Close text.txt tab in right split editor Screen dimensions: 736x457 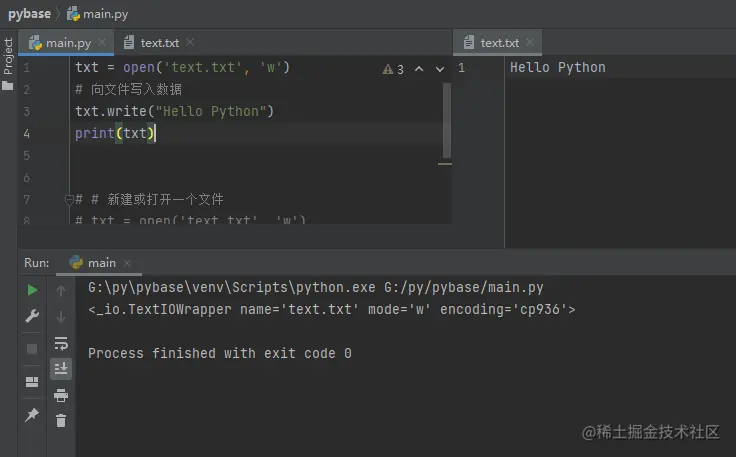coord(530,42)
